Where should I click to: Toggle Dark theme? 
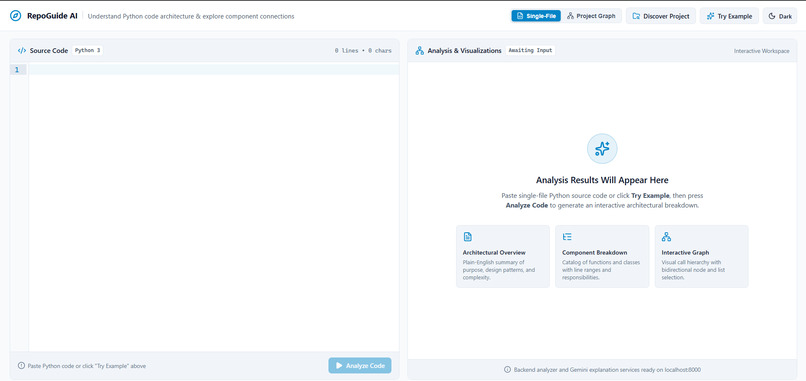point(780,16)
